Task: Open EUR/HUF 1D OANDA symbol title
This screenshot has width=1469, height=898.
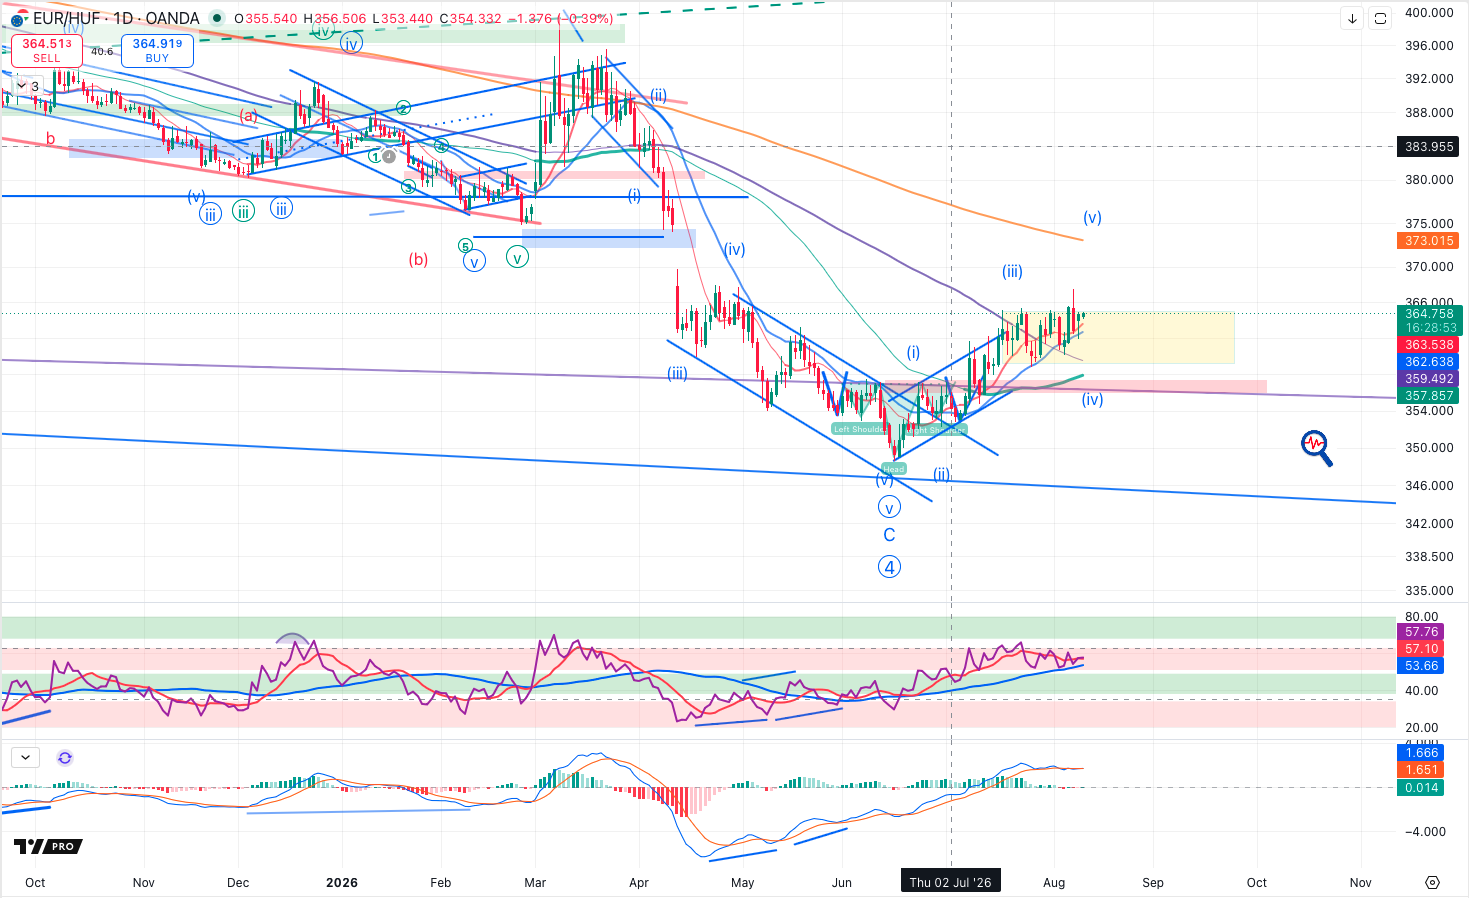Action: [116, 18]
